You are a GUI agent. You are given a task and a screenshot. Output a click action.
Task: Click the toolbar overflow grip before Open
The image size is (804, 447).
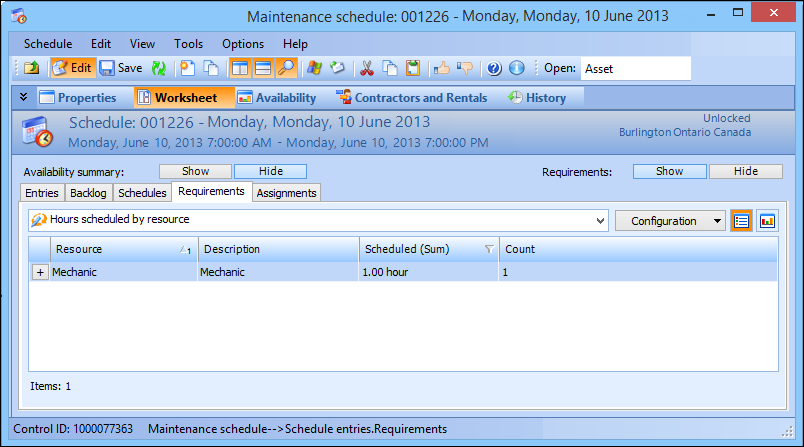click(536, 68)
